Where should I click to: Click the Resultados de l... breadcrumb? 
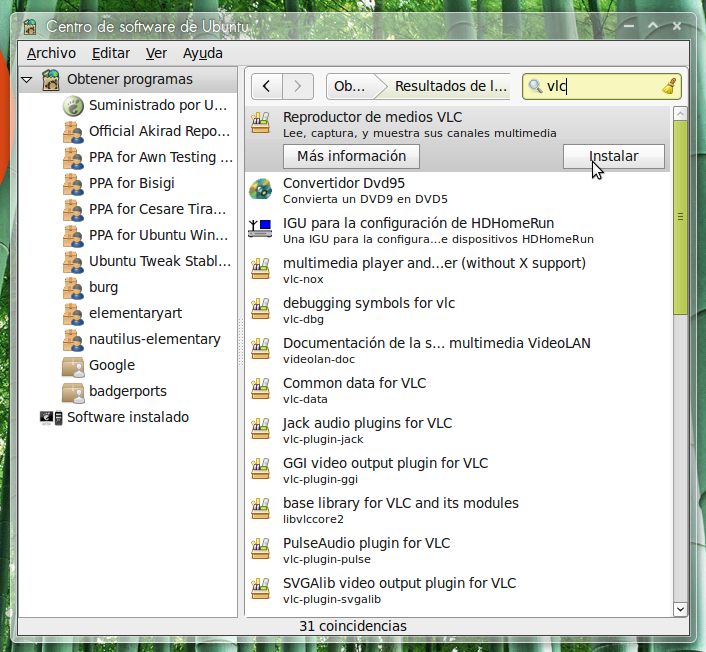coord(450,86)
